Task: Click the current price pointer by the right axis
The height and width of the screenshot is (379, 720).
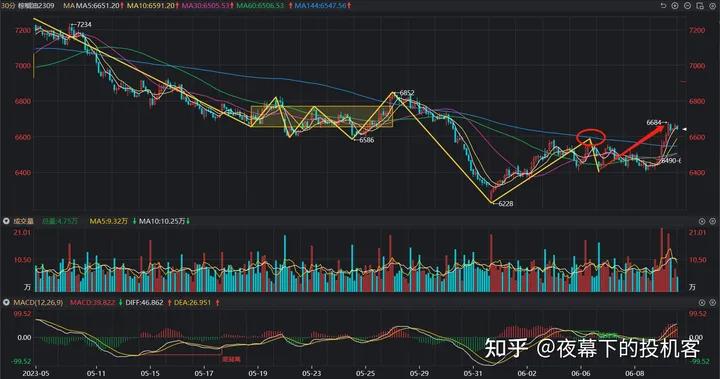Action: 684,129
